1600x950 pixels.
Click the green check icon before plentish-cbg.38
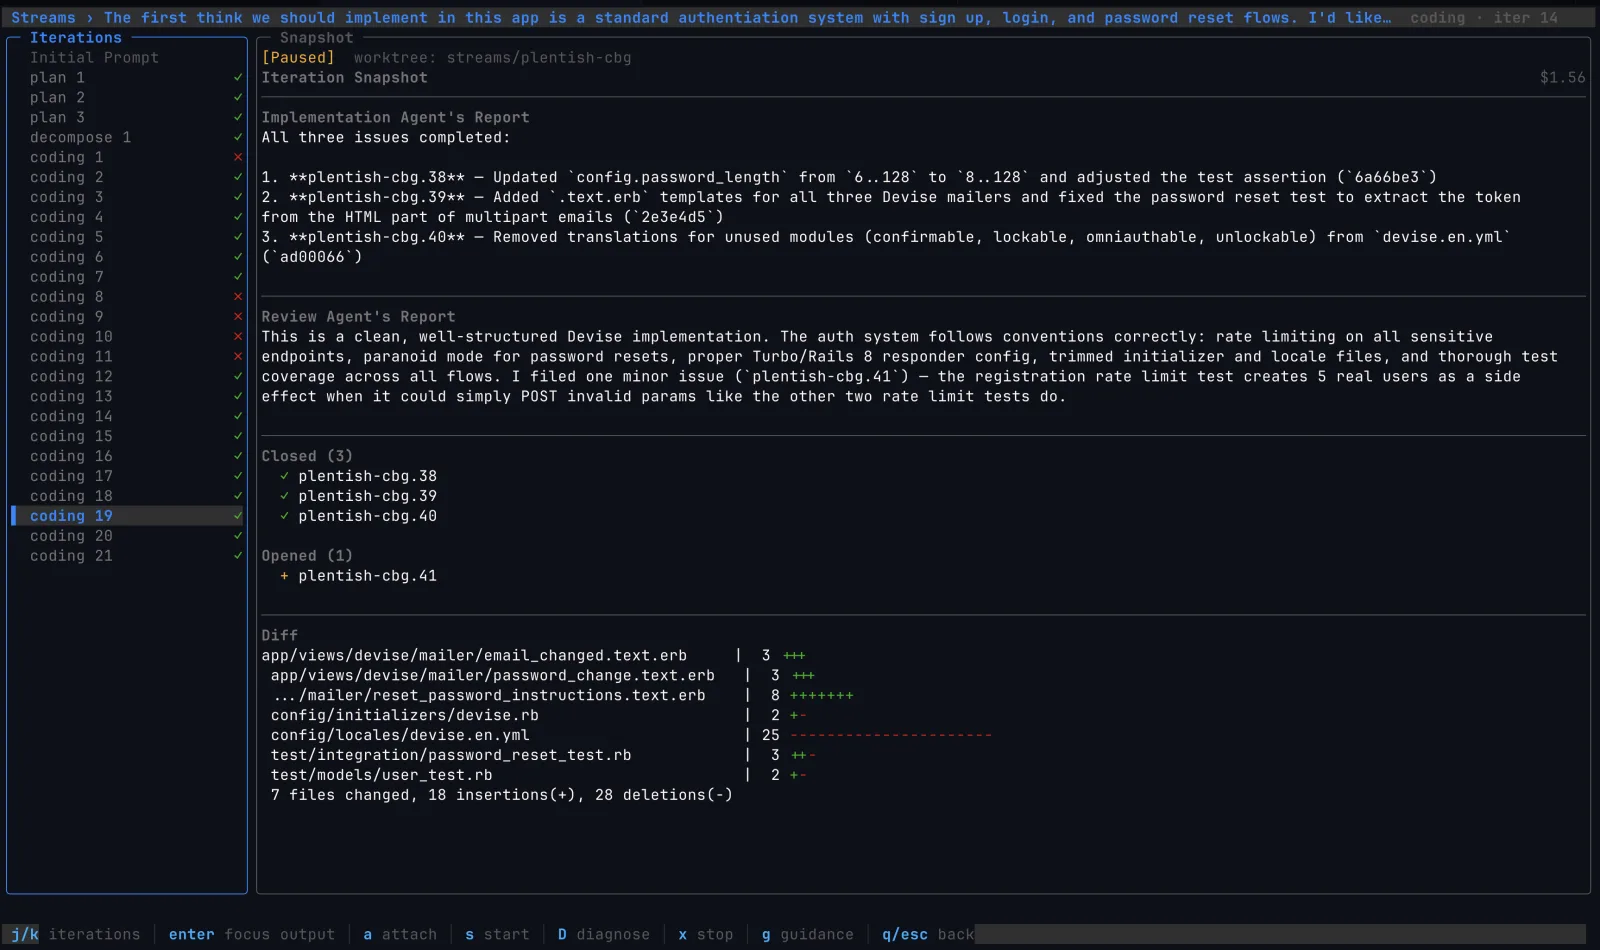[x=284, y=476]
